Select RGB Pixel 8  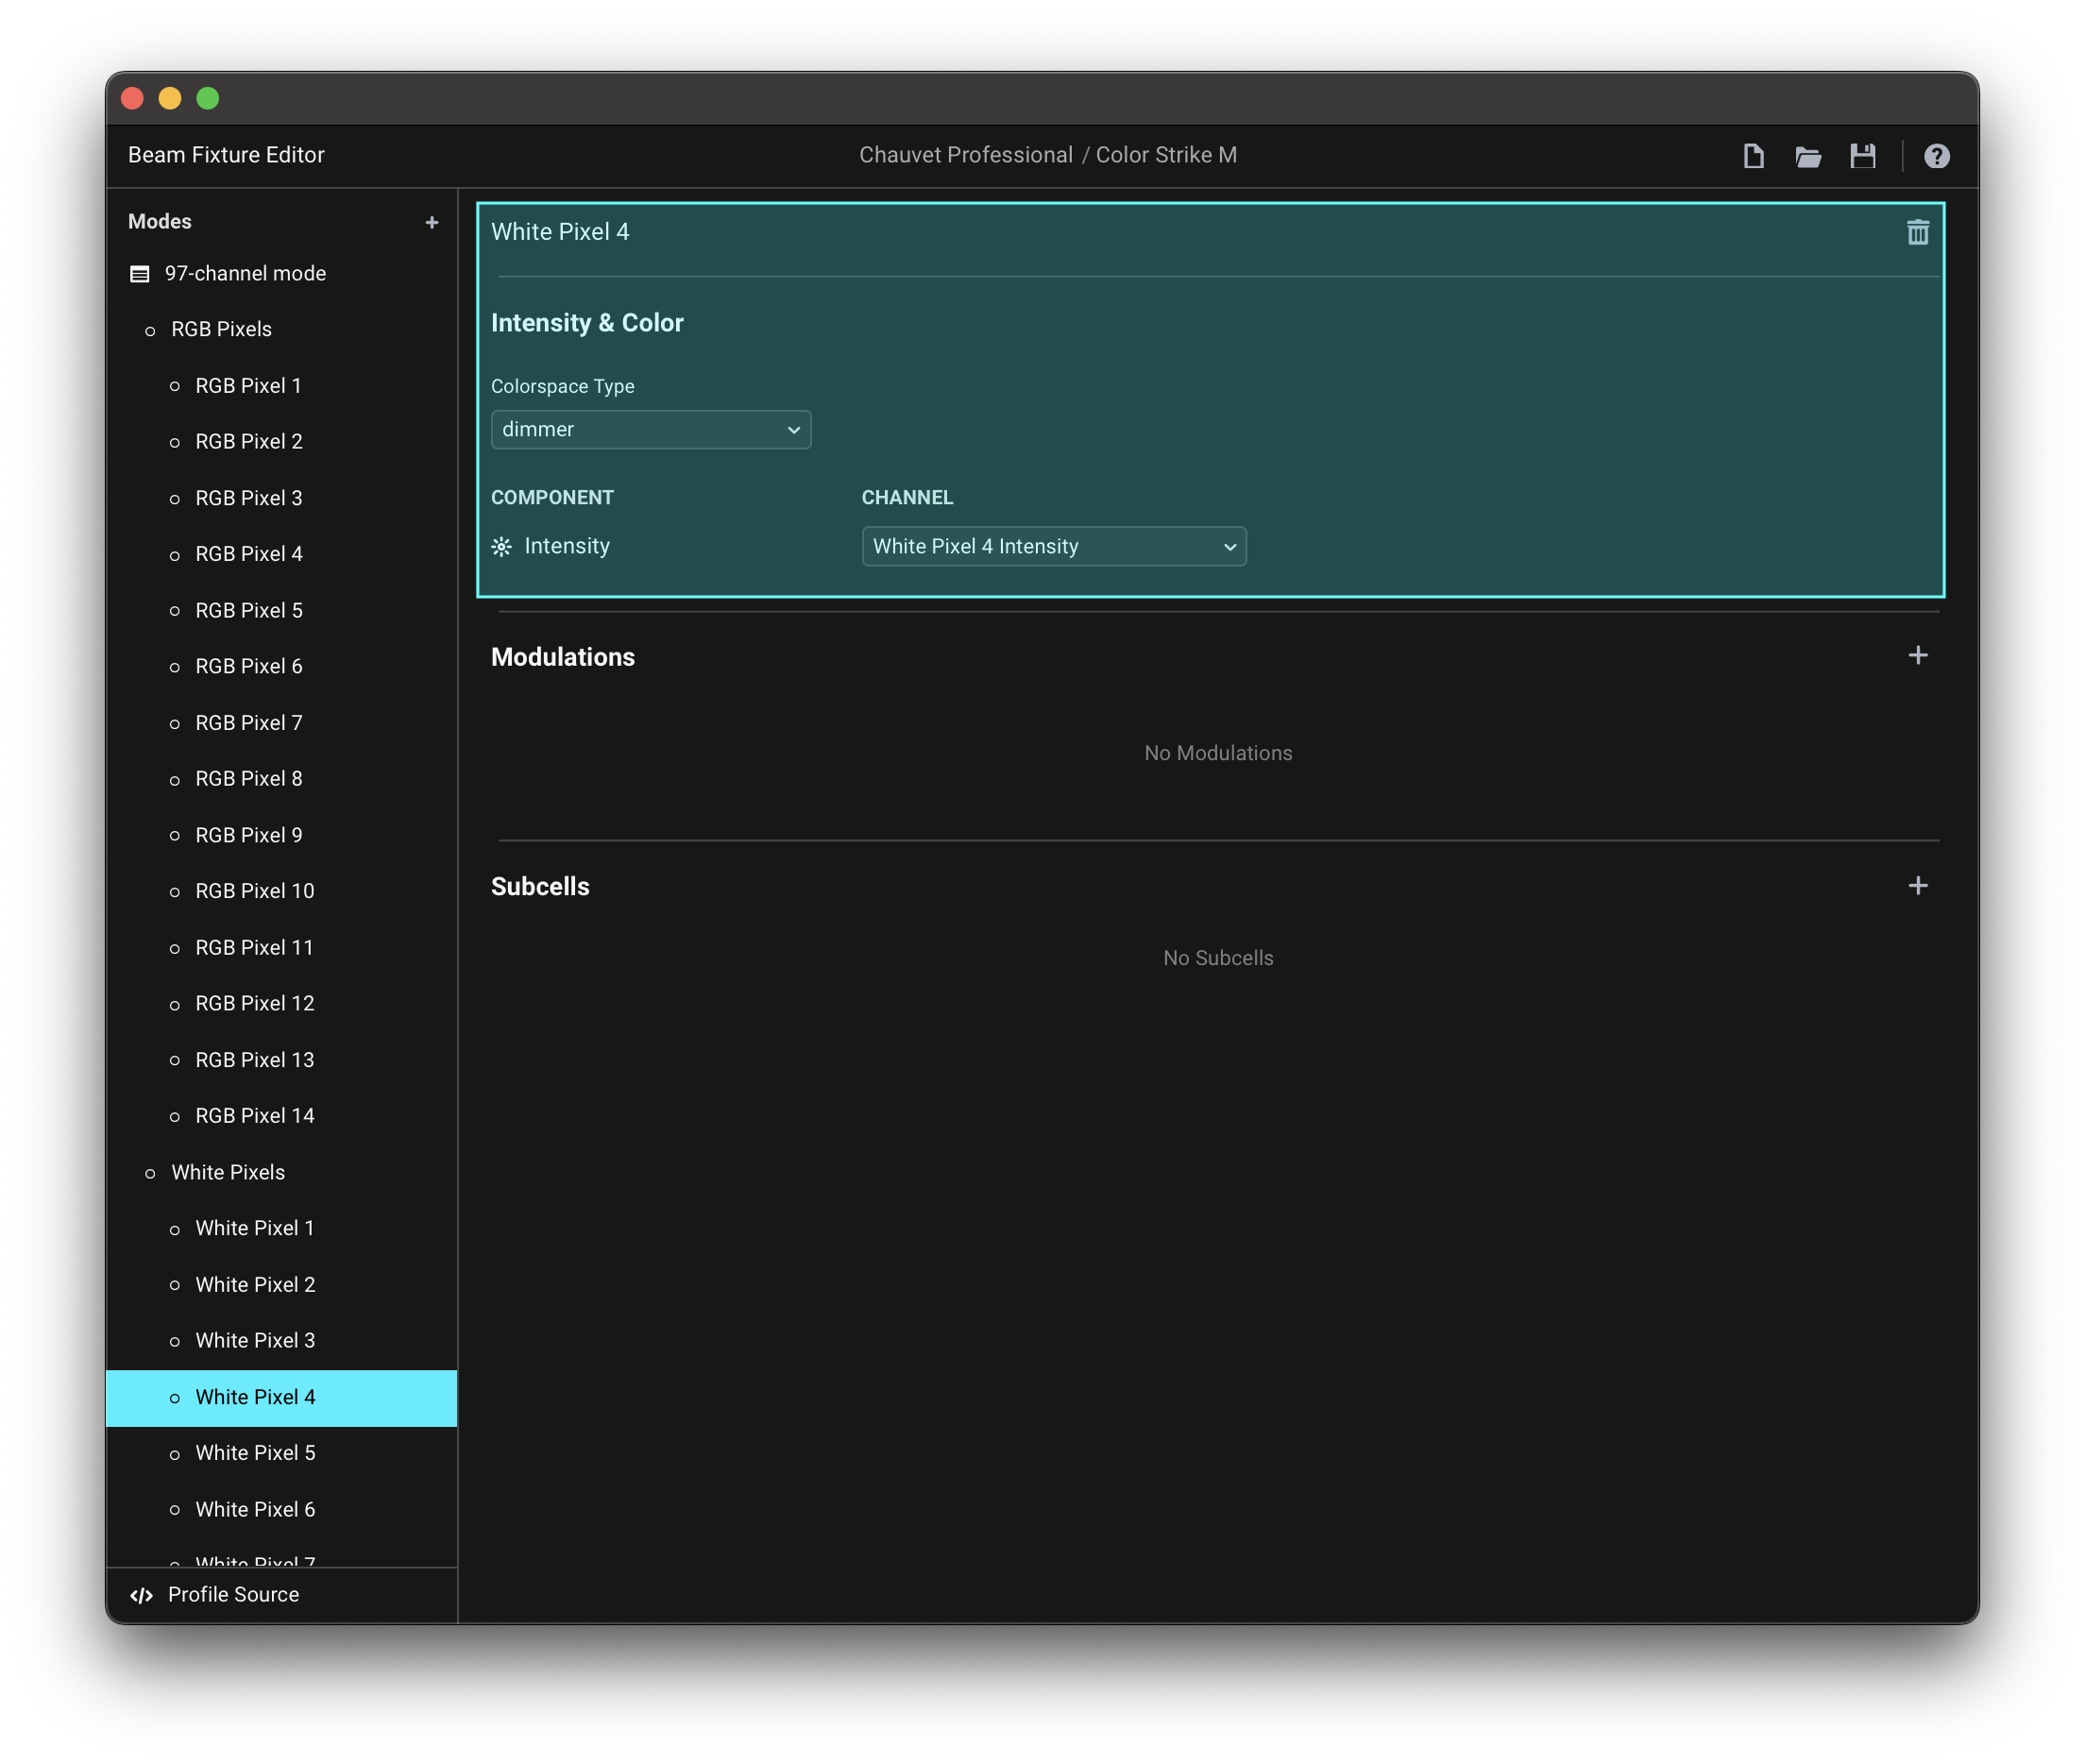(281, 778)
